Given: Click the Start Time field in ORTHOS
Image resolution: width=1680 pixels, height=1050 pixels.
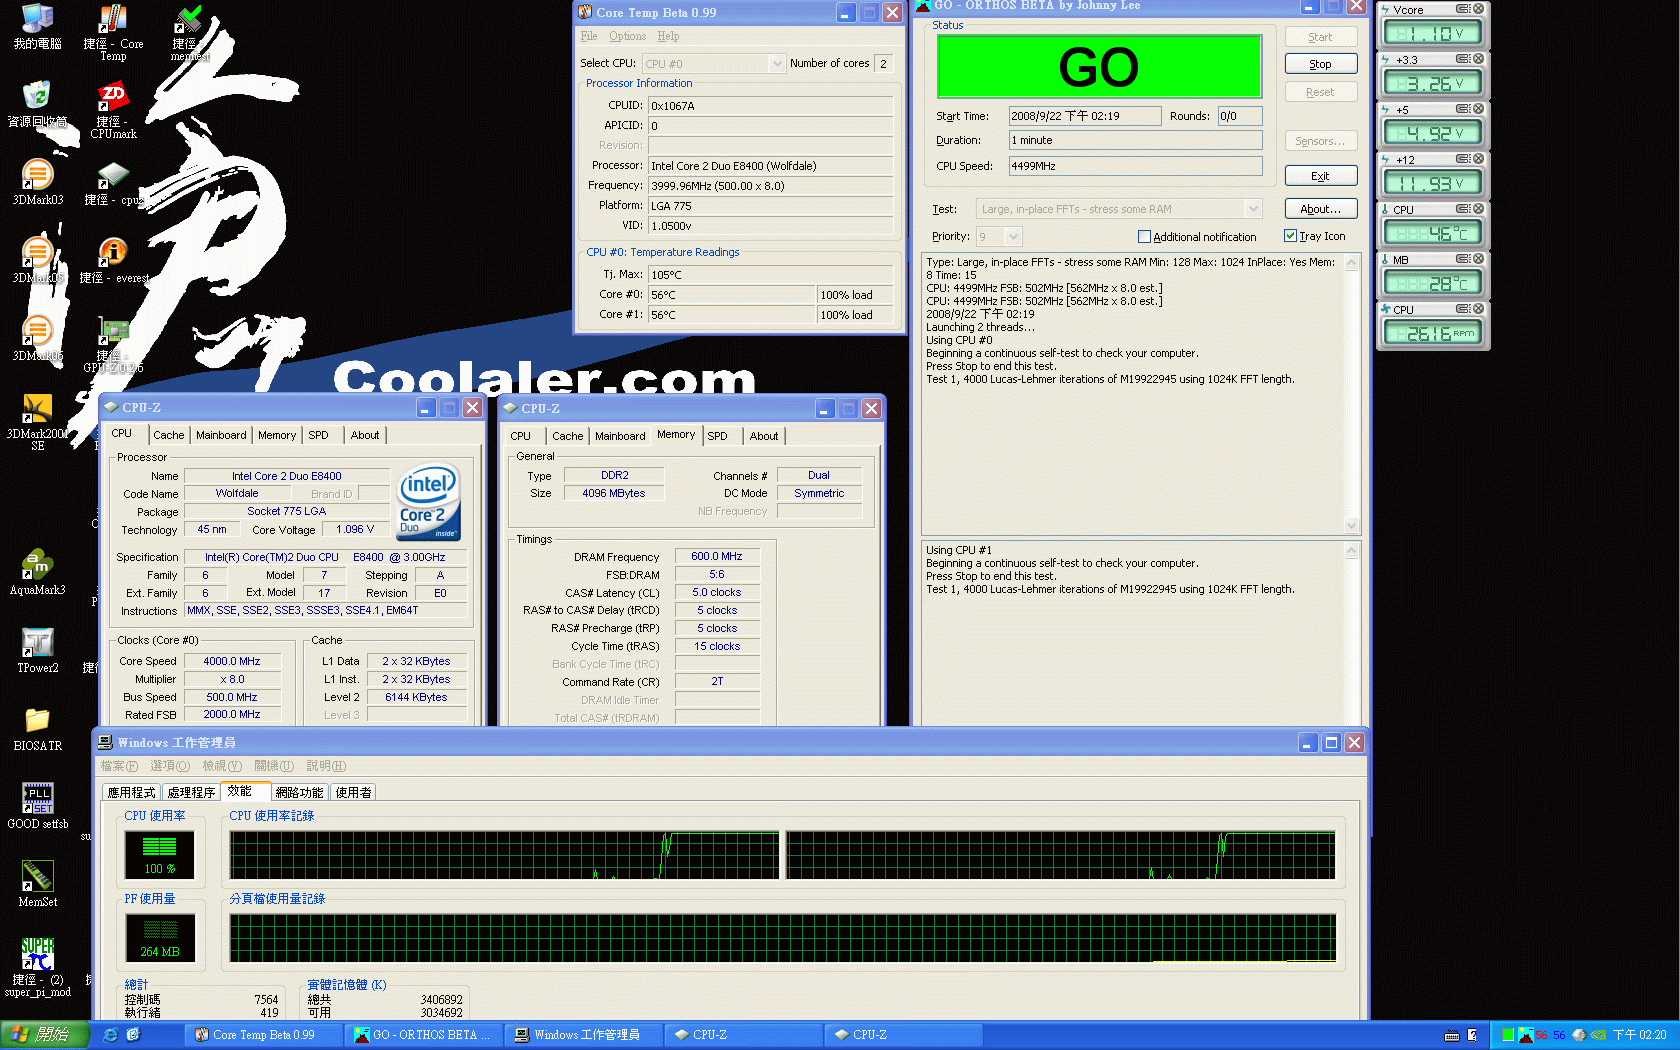Looking at the screenshot, I should (1084, 116).
